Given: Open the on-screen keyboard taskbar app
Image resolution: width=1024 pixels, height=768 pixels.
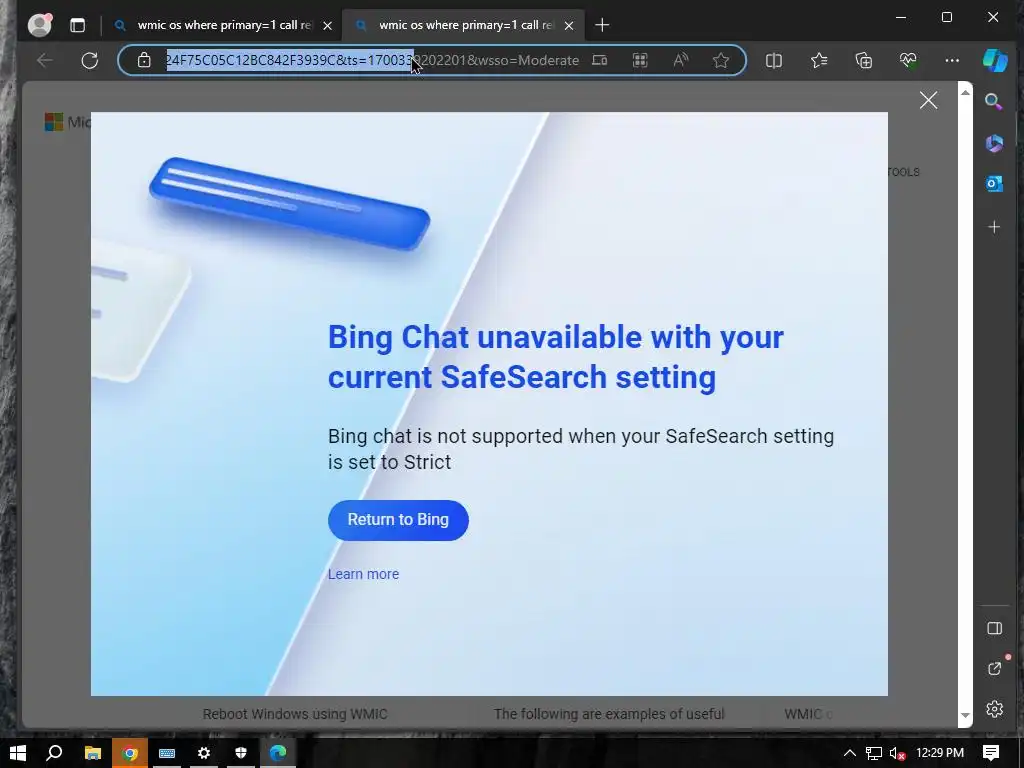Looking at the screenshot, I should click(167, 753).
